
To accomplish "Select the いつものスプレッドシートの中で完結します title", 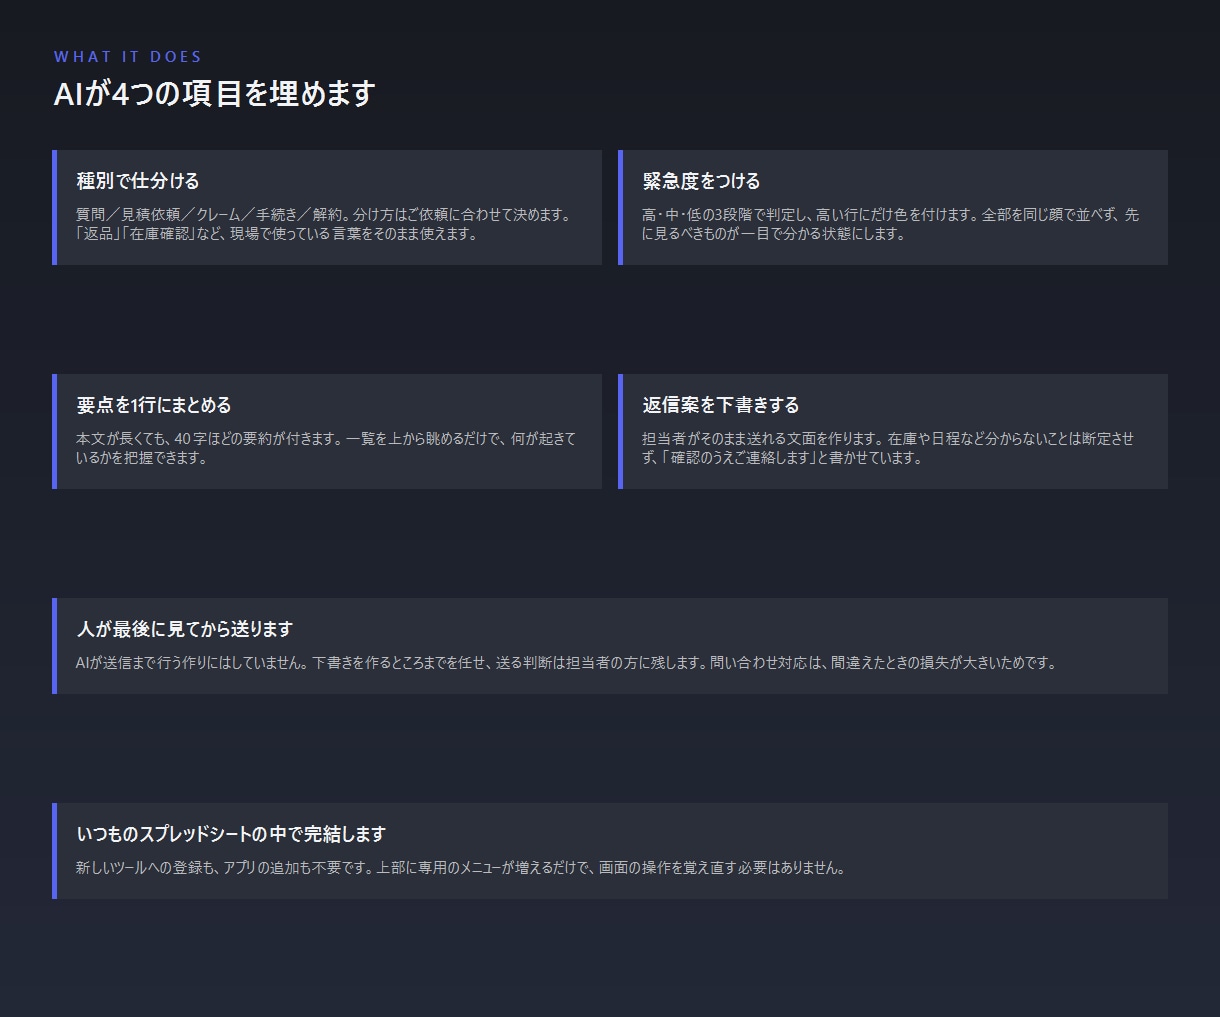I will [x=231, y=834].
